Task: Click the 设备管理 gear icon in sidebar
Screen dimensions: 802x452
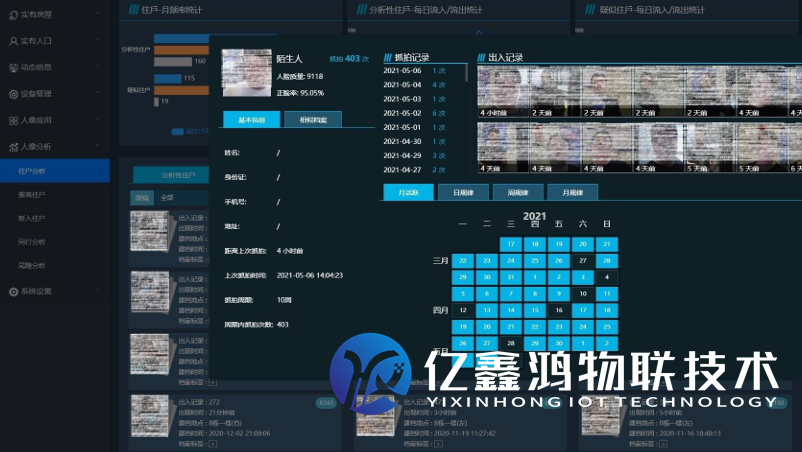Action: (x=13, y=94)
